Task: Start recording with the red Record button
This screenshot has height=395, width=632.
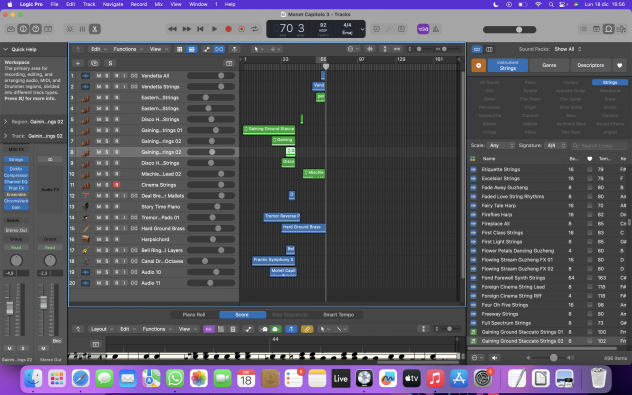Action: [x=228, y=29]
